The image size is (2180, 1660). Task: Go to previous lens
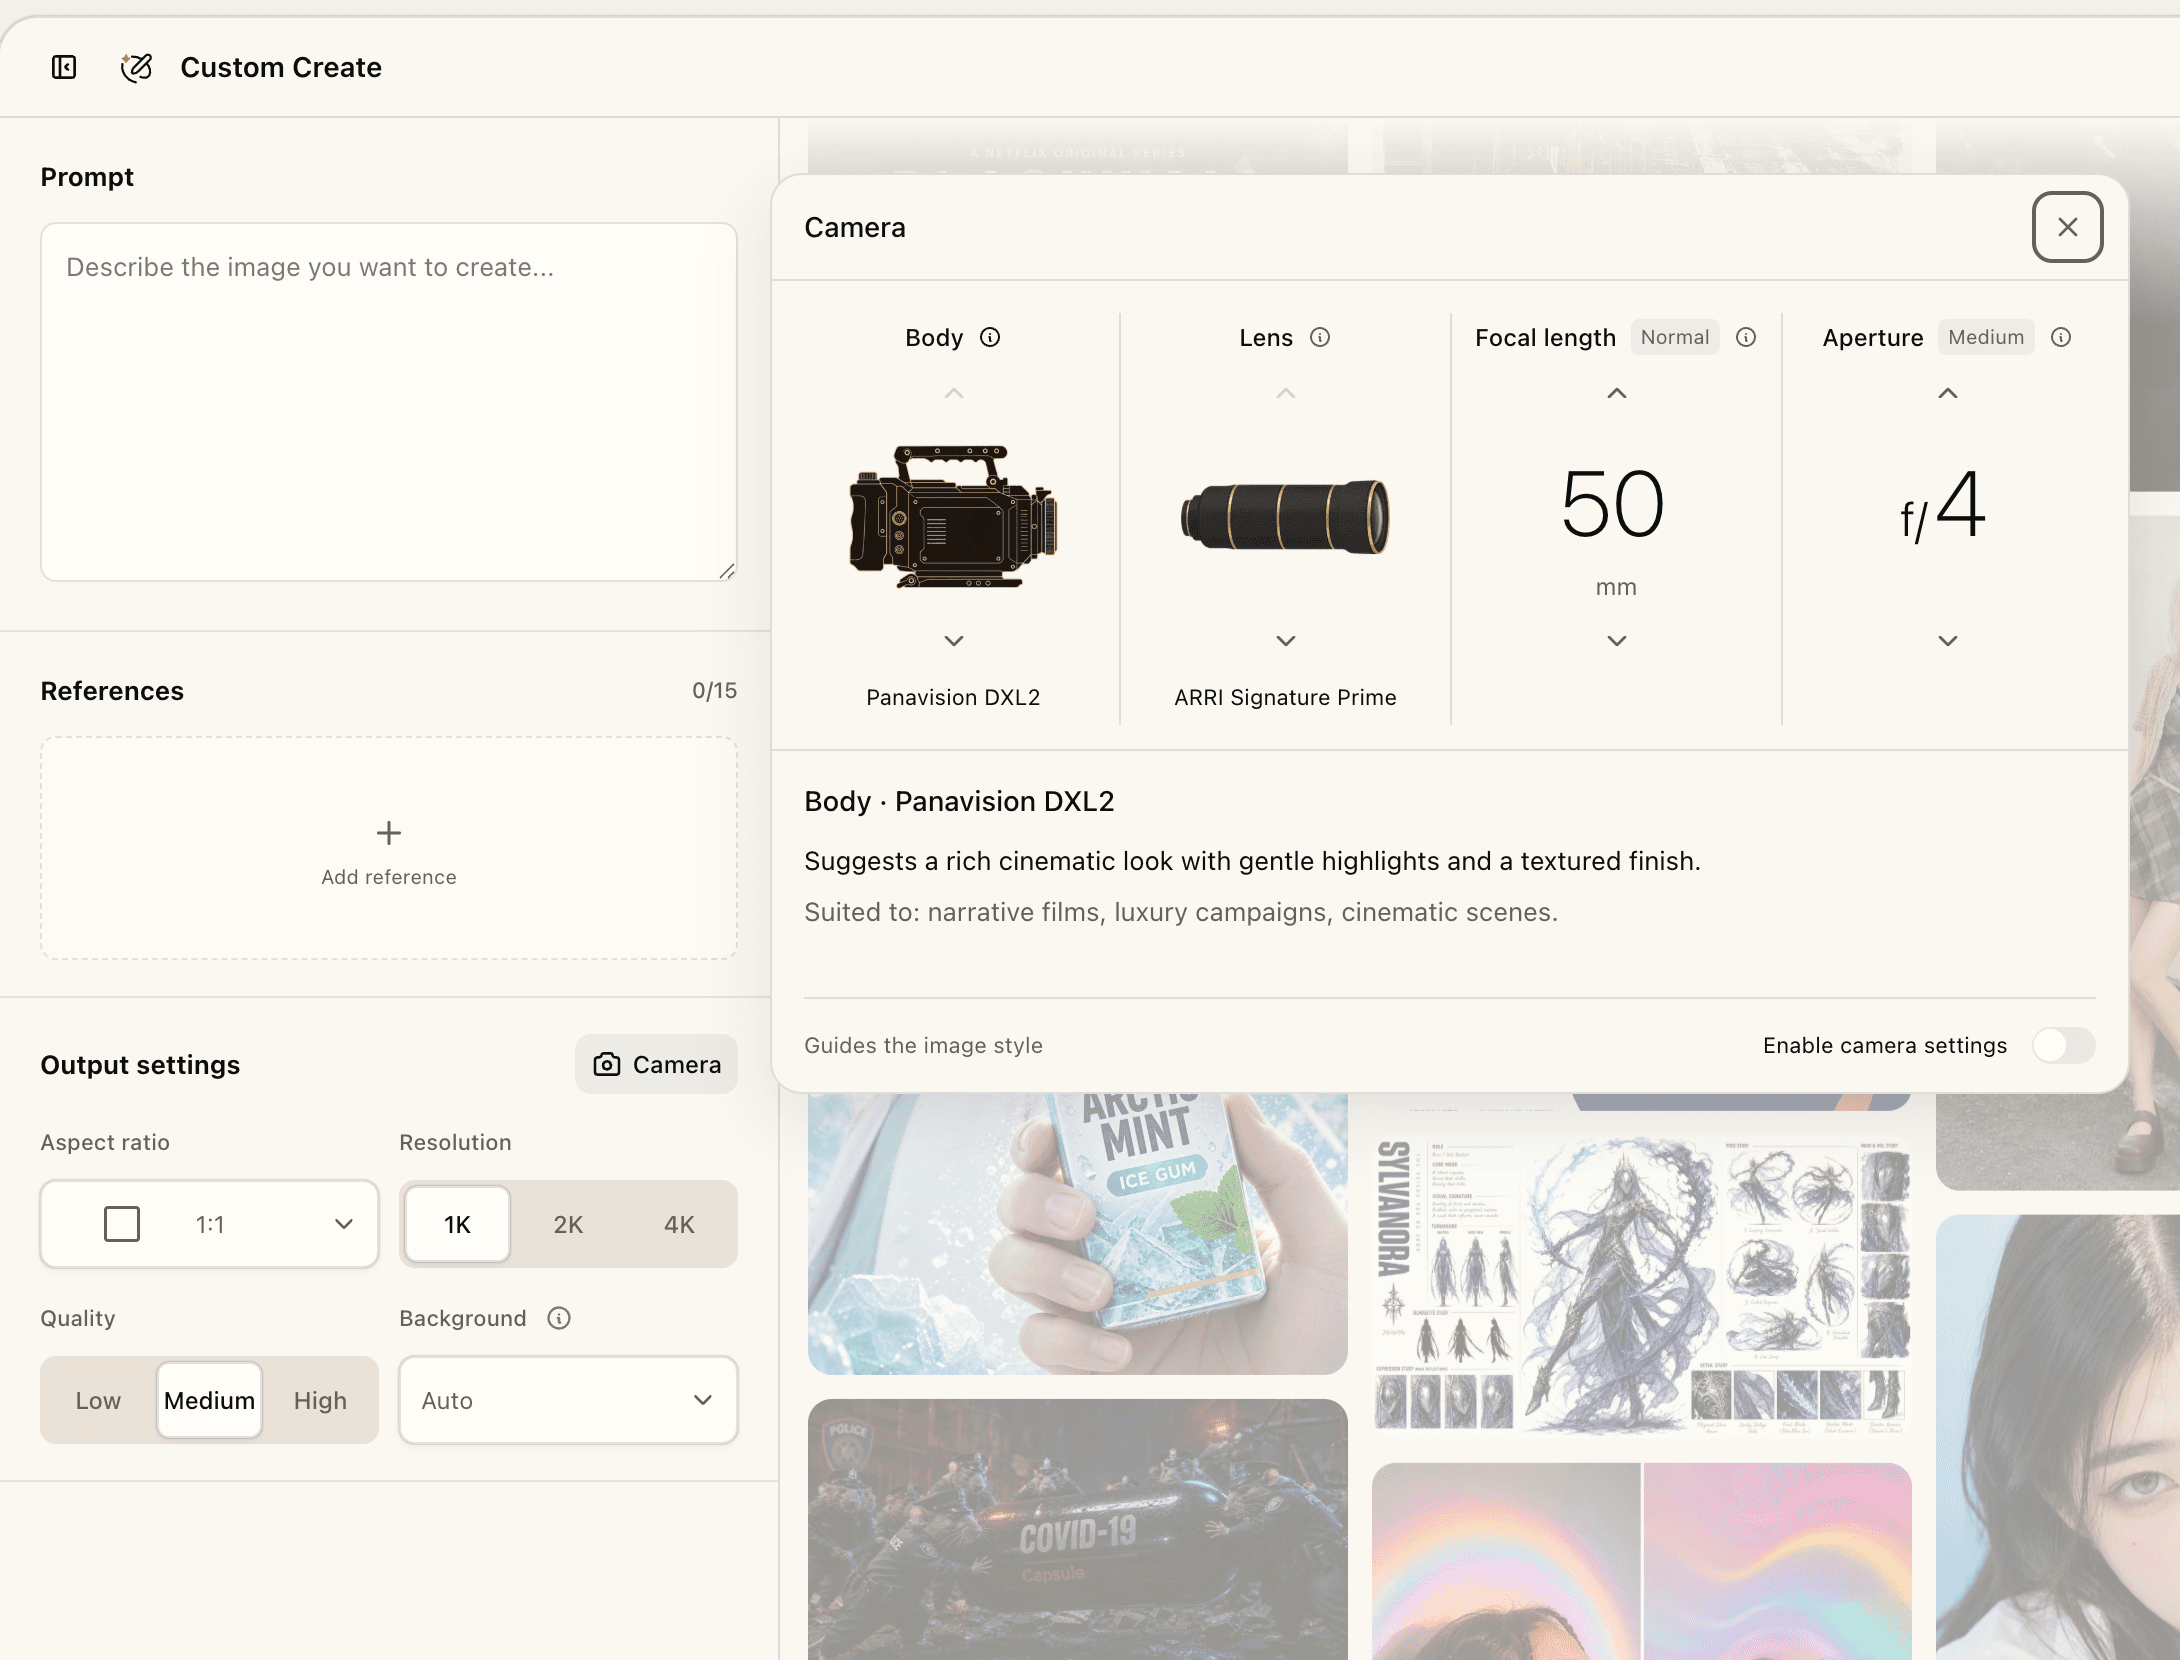coord(1286,393)
